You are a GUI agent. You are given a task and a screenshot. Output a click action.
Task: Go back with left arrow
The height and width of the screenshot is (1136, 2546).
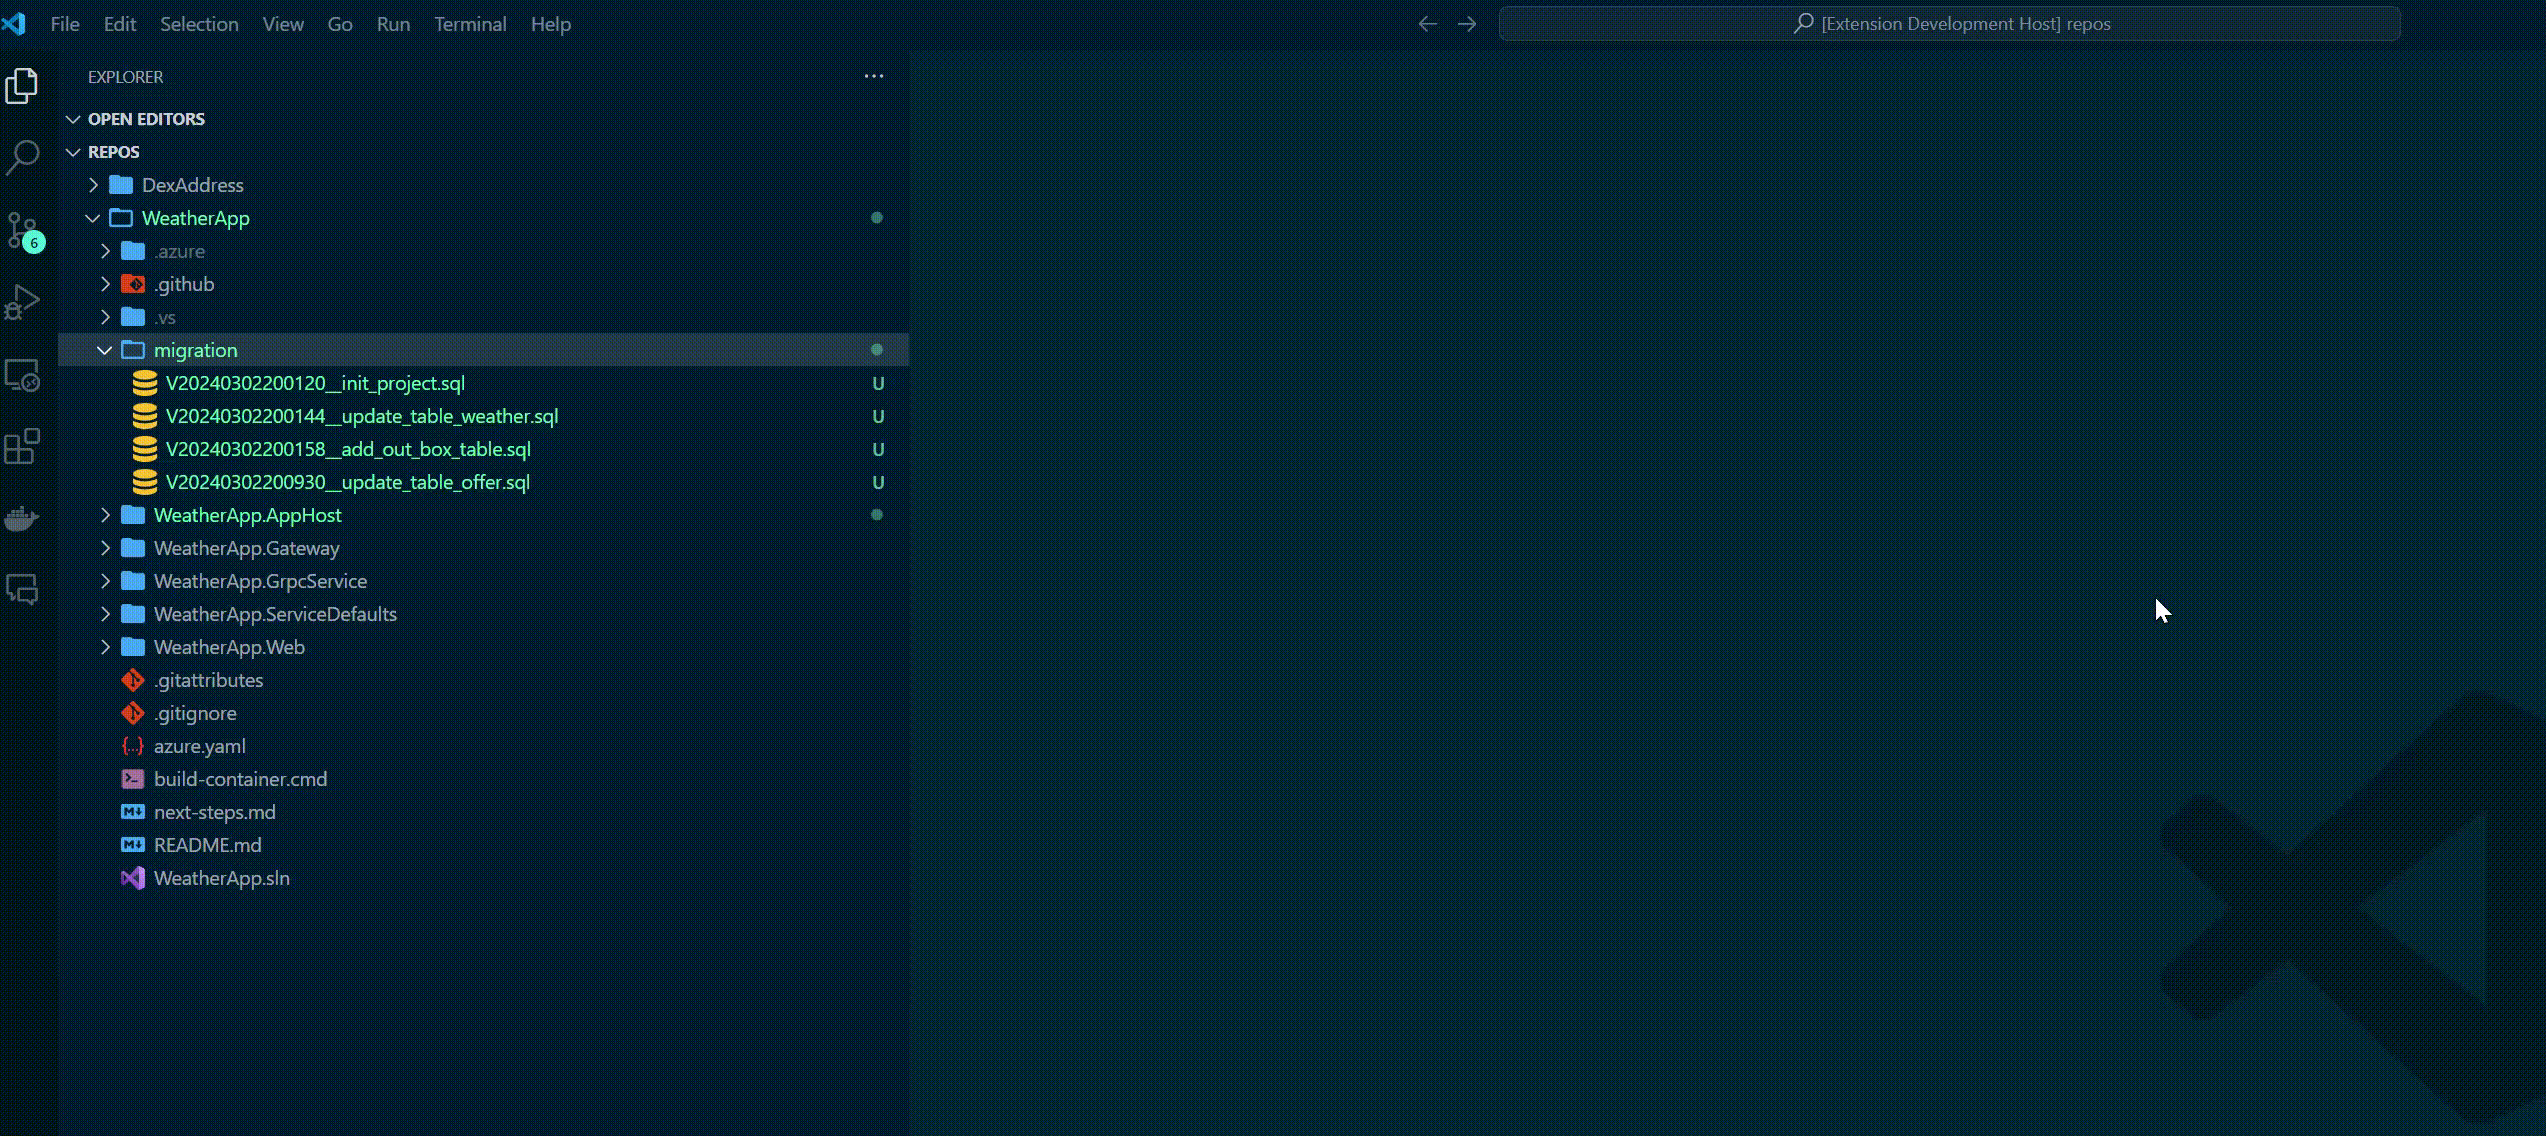coord(1427,24)
